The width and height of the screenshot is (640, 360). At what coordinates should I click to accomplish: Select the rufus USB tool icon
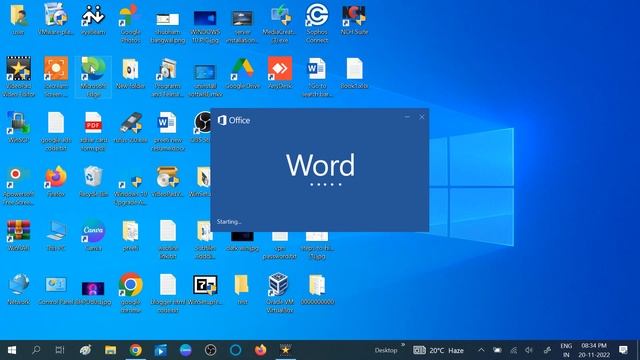[x=131, y=127]
